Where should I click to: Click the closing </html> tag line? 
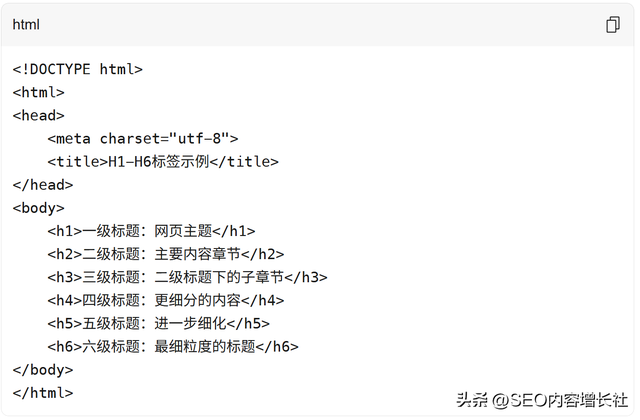click(43, 392)
